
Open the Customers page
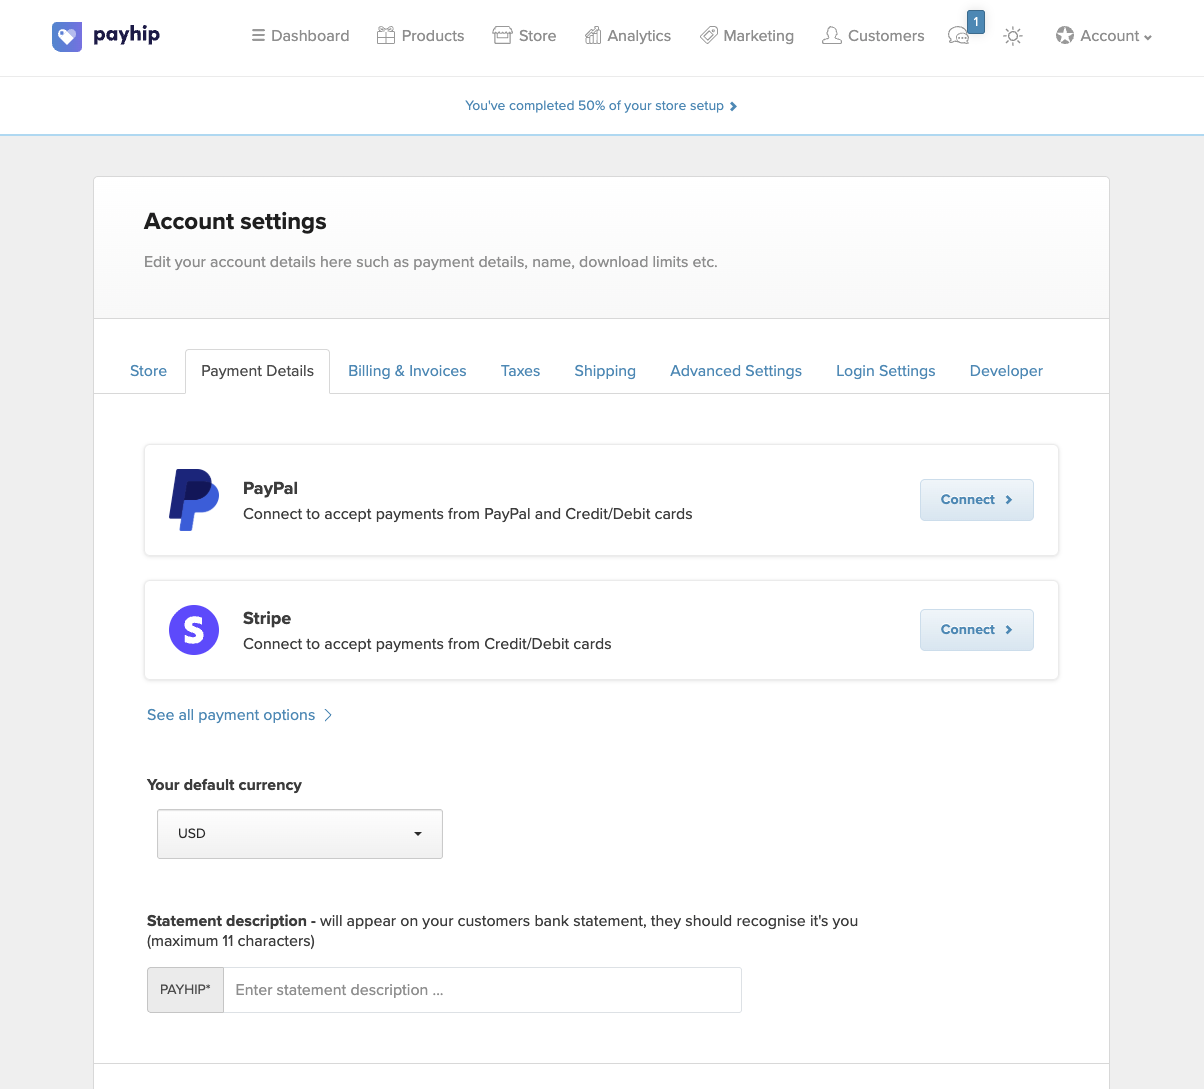(873, 36)
